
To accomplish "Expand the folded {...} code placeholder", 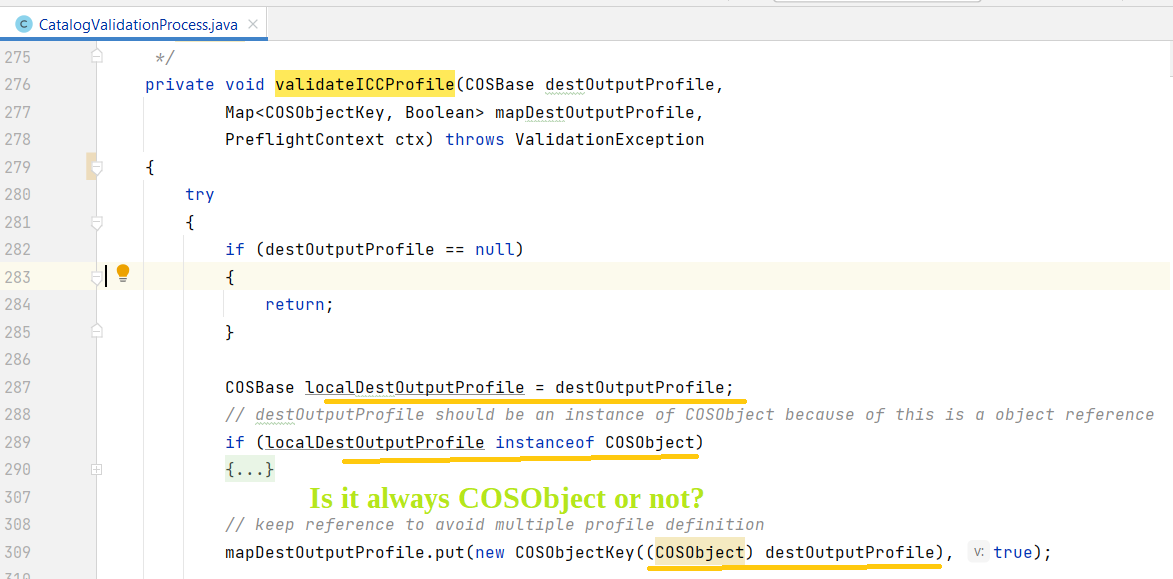I will (x=250, y=470).
